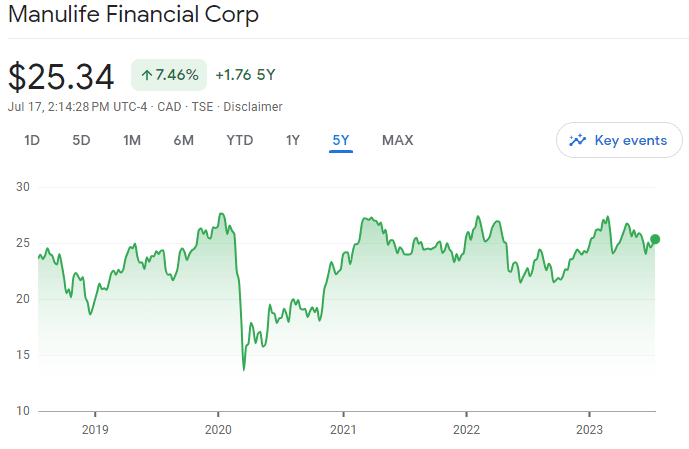This screenshot has height=449, width=689.
Task: Click the 2021 label on the time axis
Action: pyautogui.click(x=343, y=427)
